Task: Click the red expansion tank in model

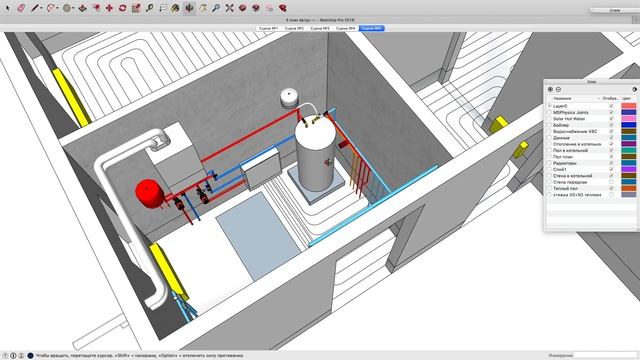Action: click(x=148, y=193)
